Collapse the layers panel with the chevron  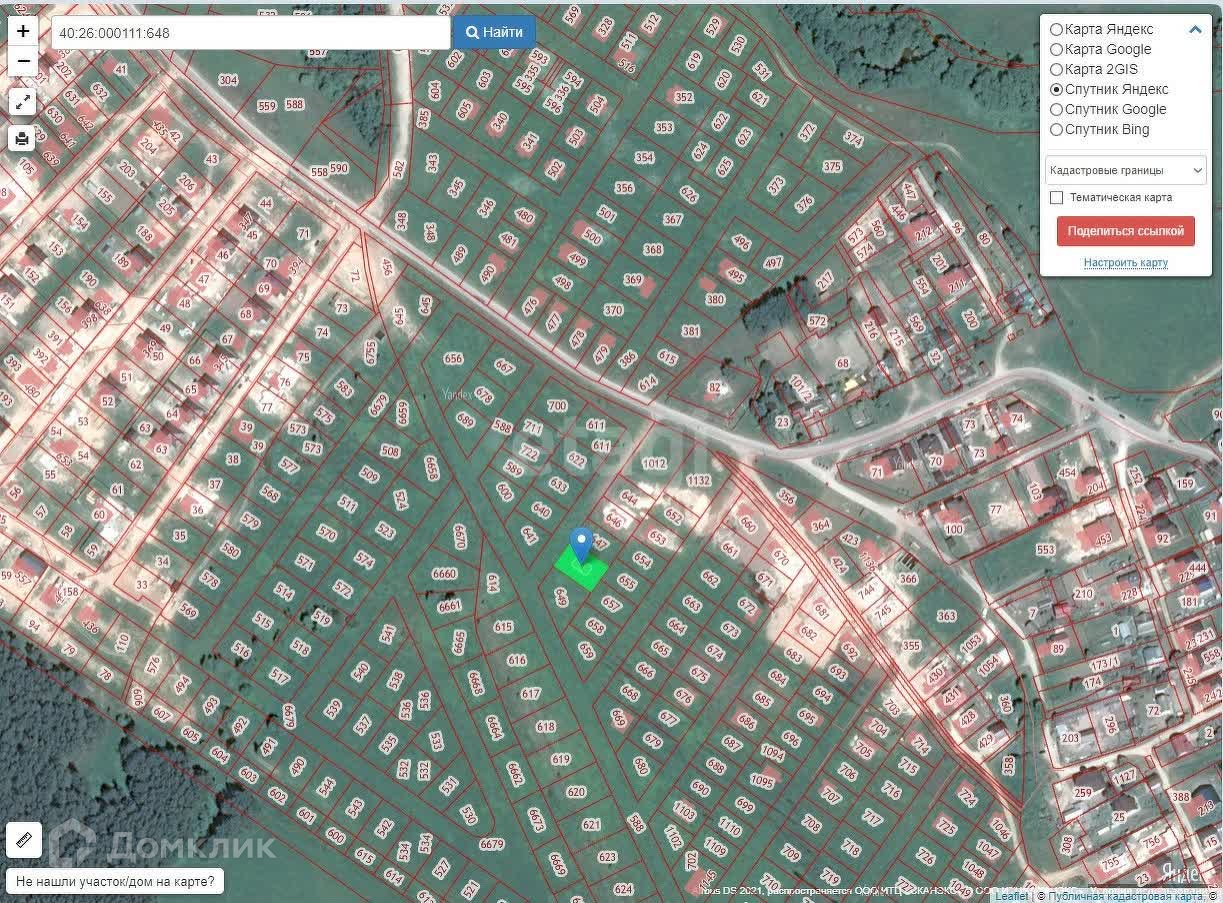(x=1195, y=30)
